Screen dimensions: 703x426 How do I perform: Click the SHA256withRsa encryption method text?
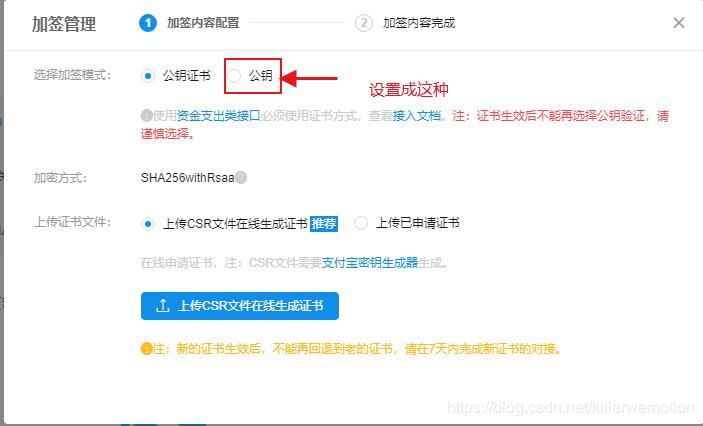(x=187, y=178)
